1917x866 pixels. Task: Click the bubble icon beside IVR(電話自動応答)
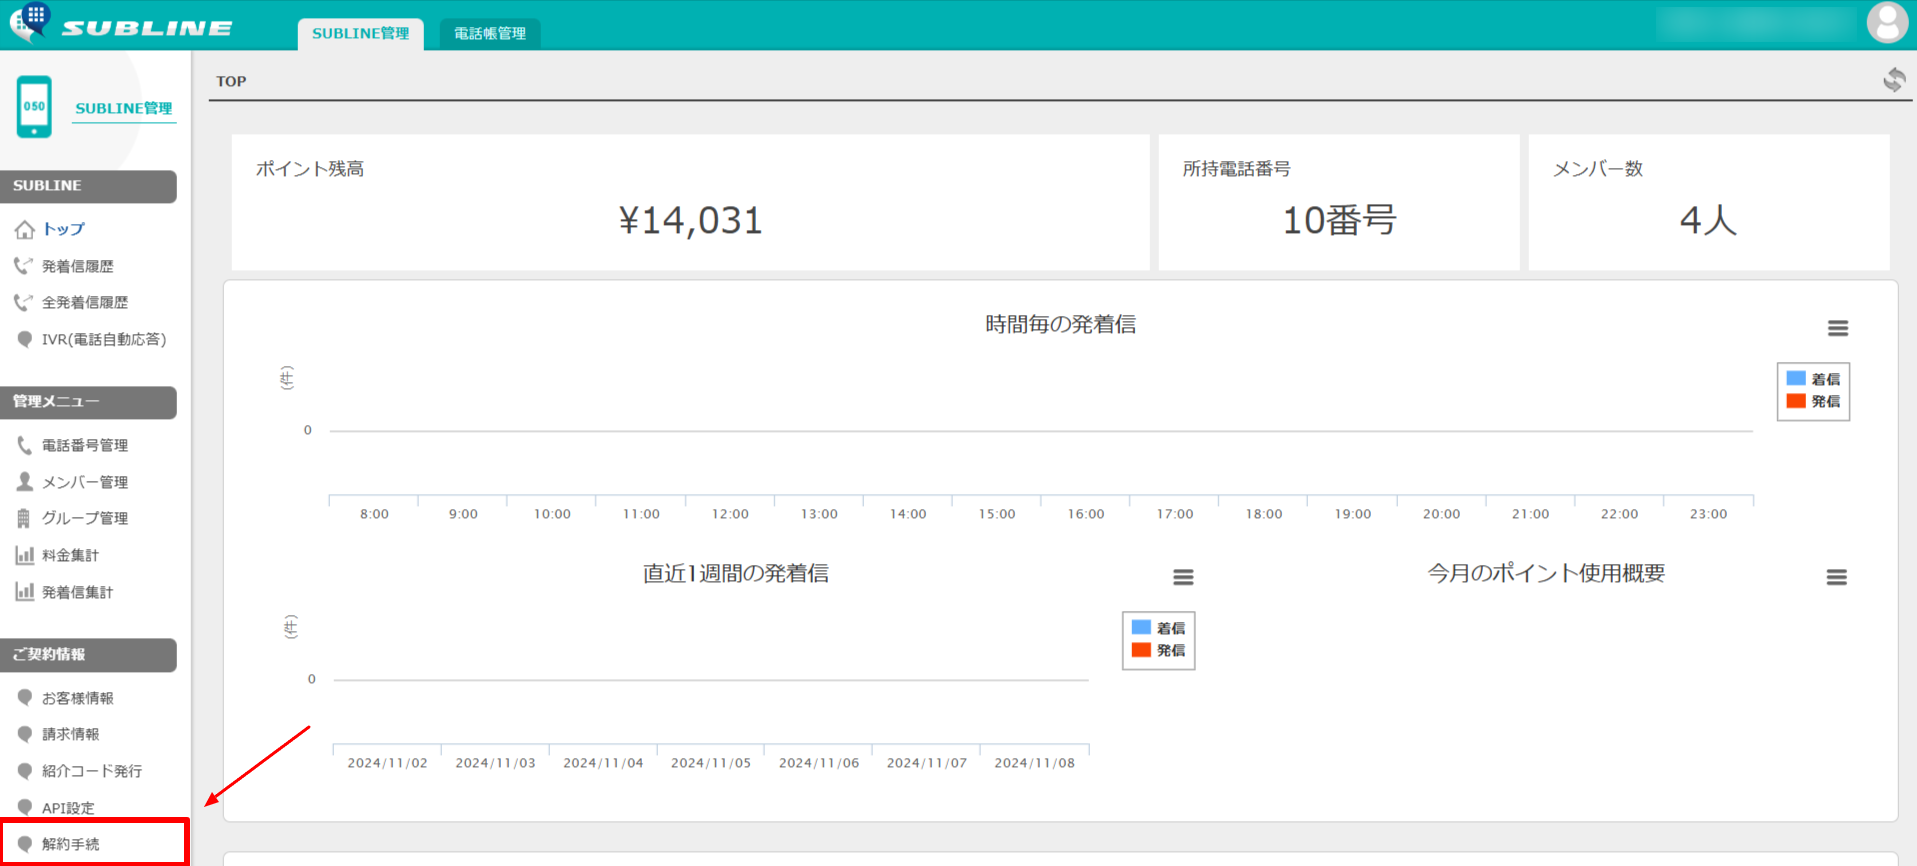[x=25, y=339]
